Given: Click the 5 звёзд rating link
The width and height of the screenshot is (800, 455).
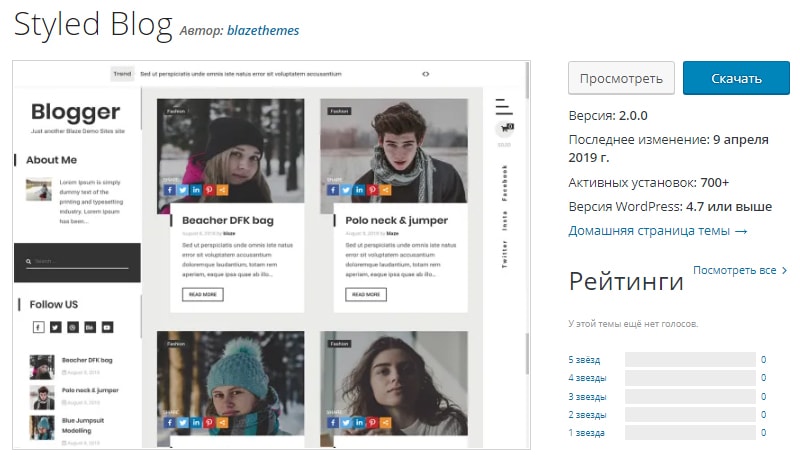Looking at the screenshot, I should click(x=584, y=360).
